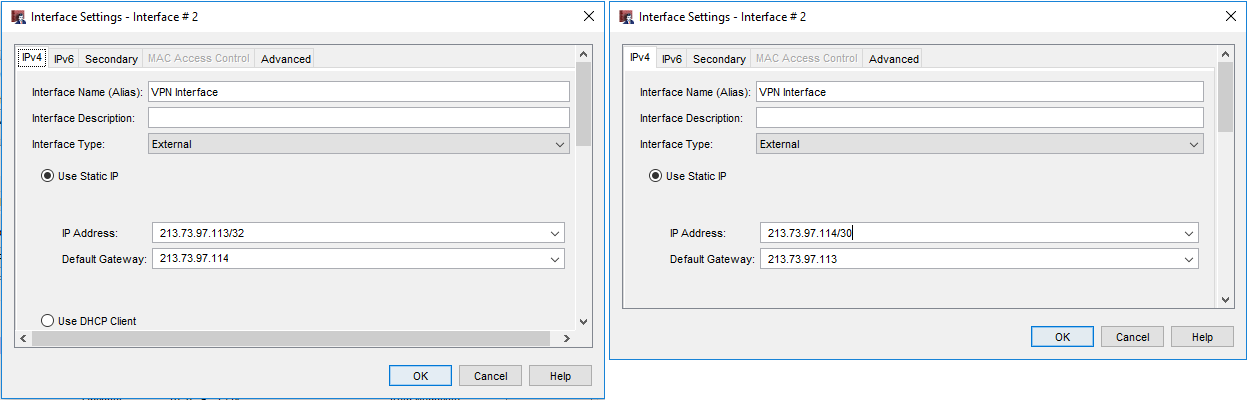The width and height of the screenshot is (1249, 401).
Task: Select Use DHCP Client radio button
Action: click(x=47, y=321)
